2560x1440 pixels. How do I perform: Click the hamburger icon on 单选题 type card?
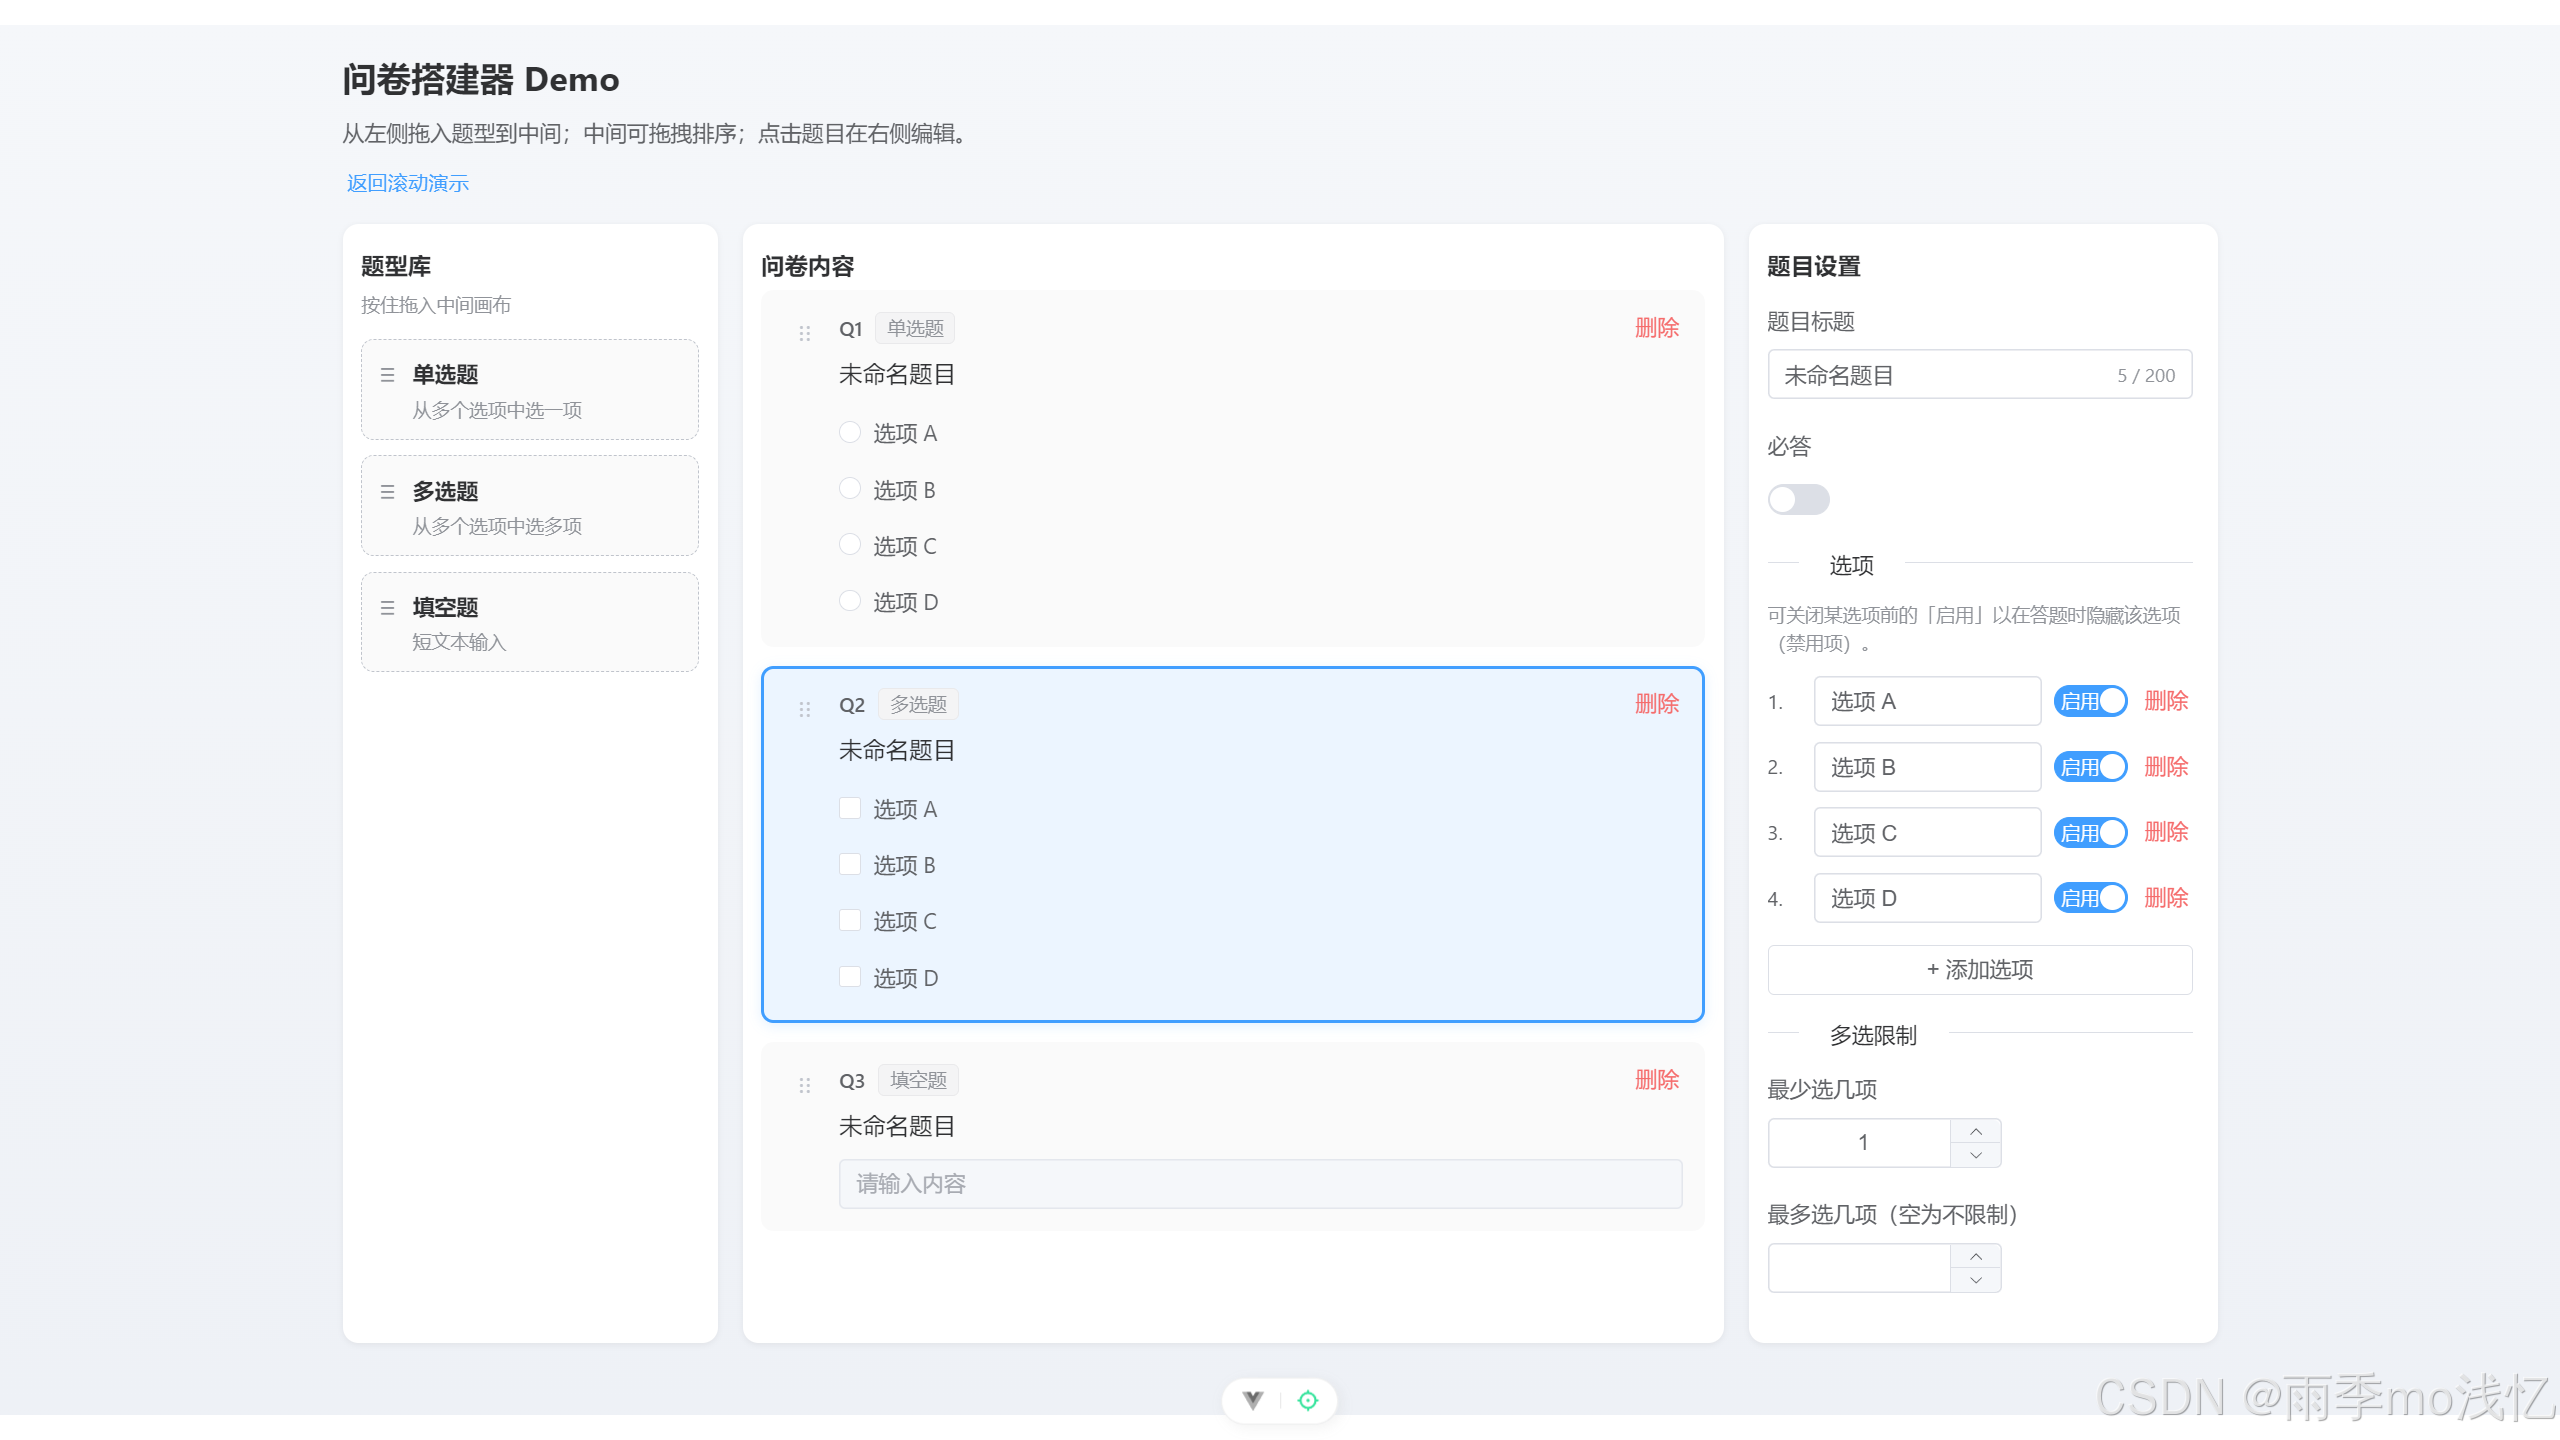coord(388,375)
